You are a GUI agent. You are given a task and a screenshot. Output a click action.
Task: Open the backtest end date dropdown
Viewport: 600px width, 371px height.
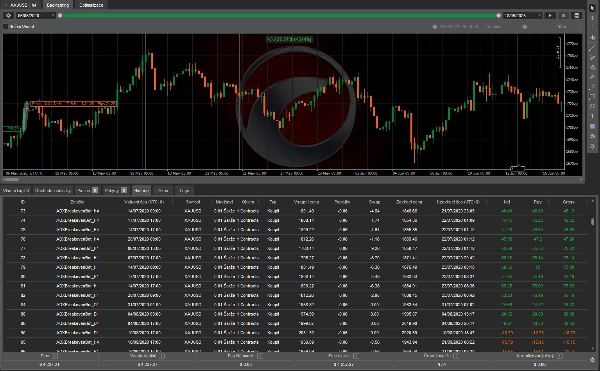tap(523, 15)
